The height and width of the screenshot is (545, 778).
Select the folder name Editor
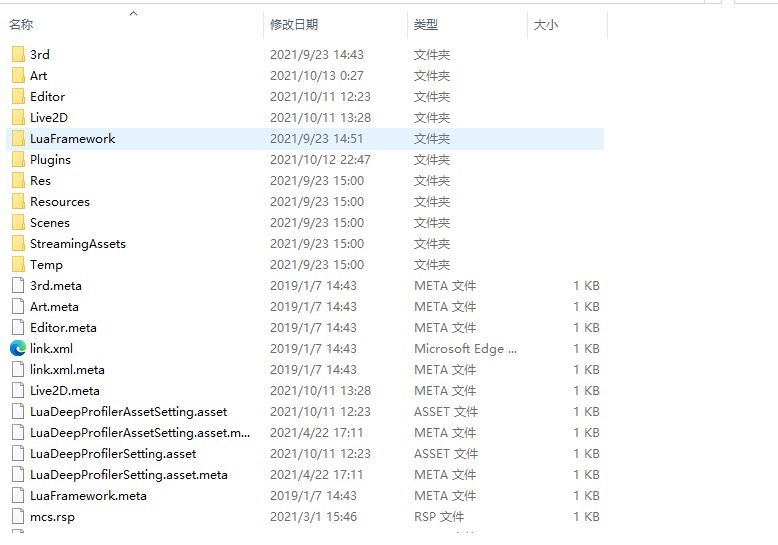pyautogui.click(x=47, y=96)
